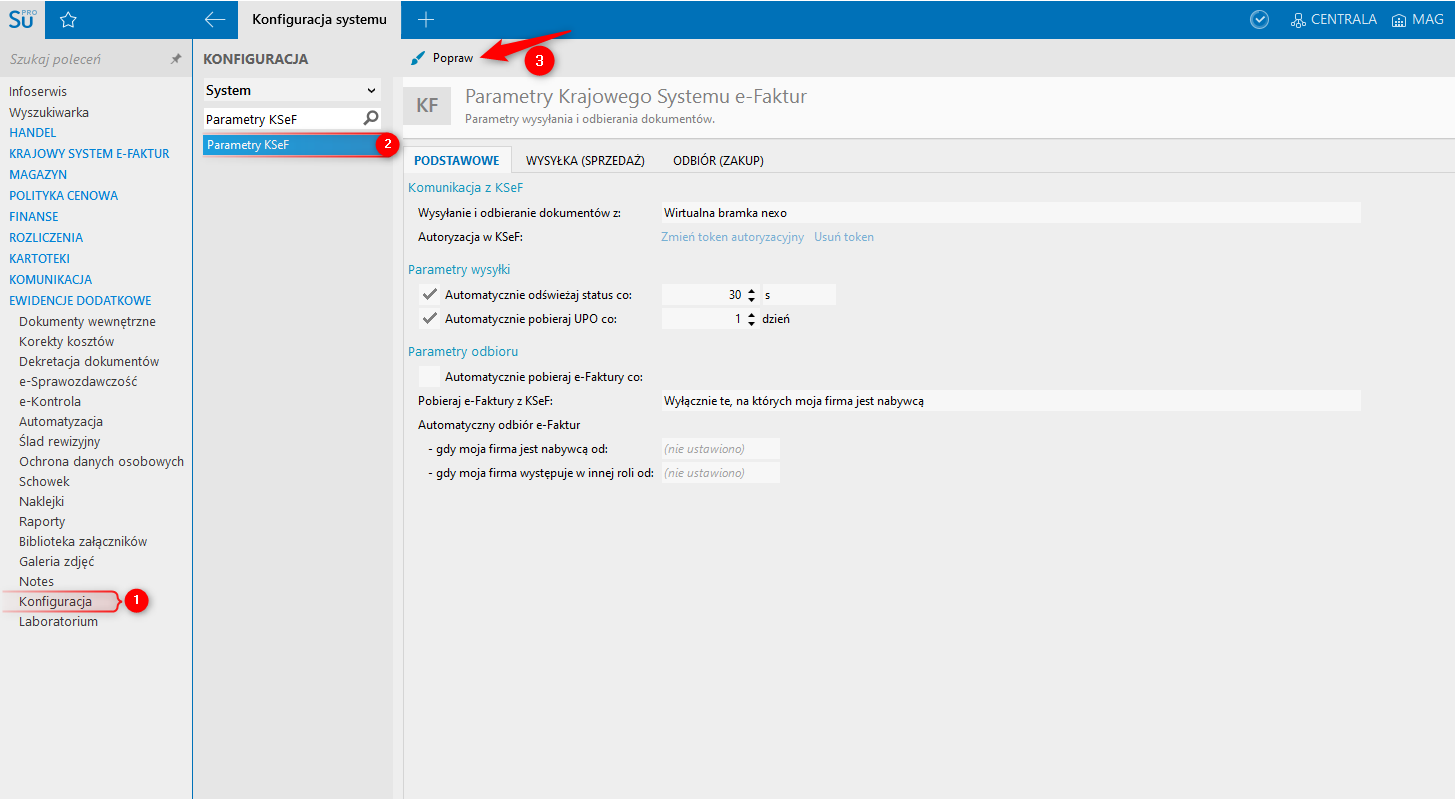Screen dimensions: 1455x799
Task: Go back with the left arrow icon
Action: [x=214, y=19]
